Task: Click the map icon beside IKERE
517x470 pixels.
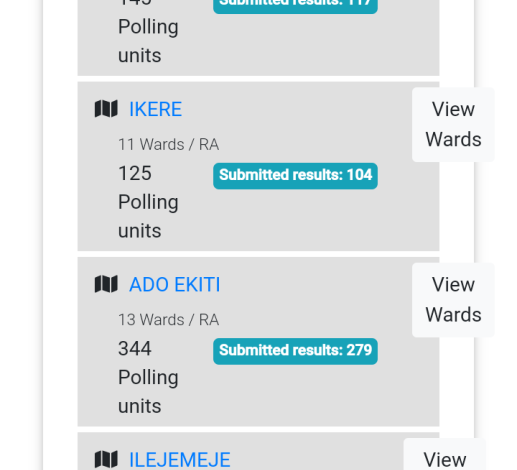Action: 106,109
